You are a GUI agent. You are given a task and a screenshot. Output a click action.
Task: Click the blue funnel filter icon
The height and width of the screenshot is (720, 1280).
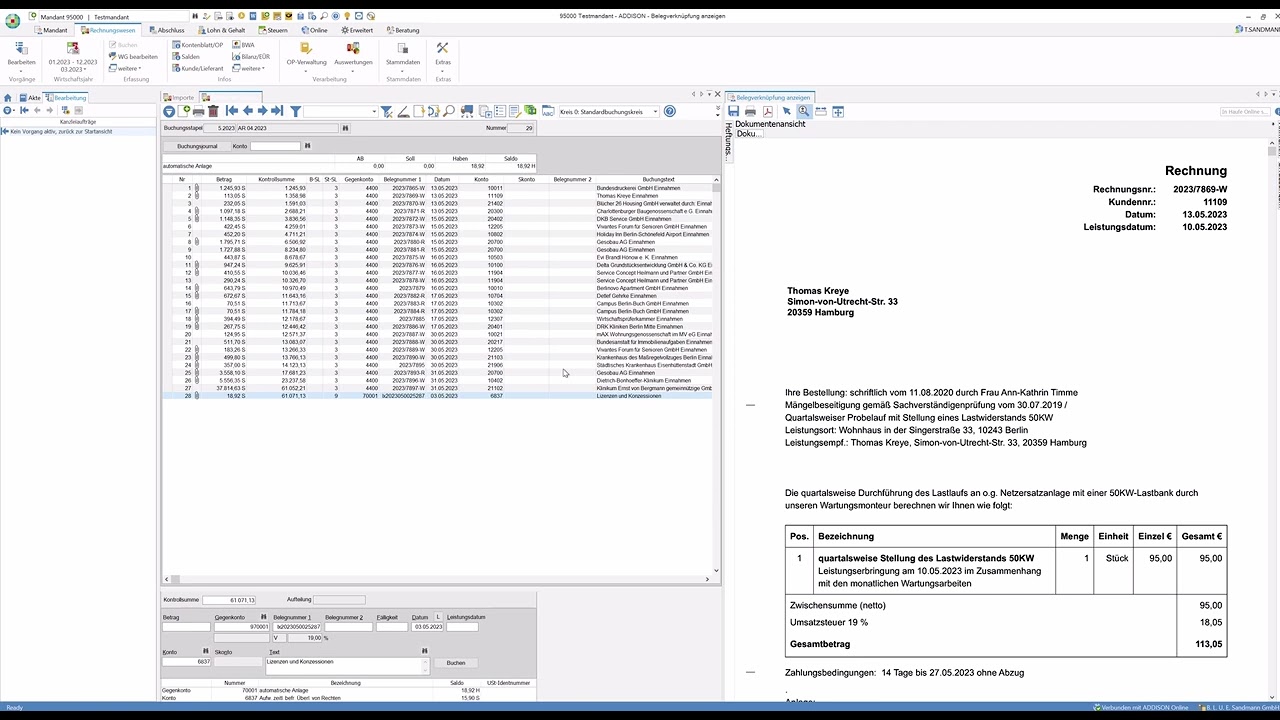pos(296,111)
